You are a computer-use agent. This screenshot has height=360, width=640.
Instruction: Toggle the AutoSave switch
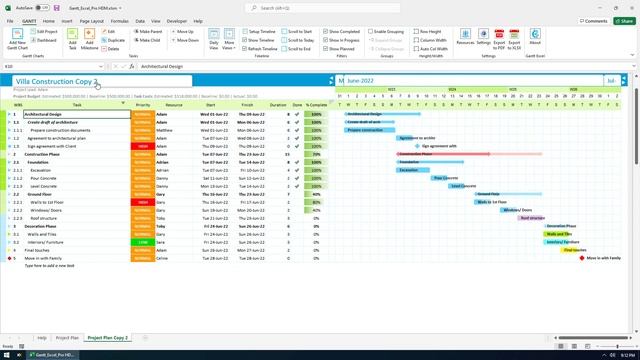[42, 8]
